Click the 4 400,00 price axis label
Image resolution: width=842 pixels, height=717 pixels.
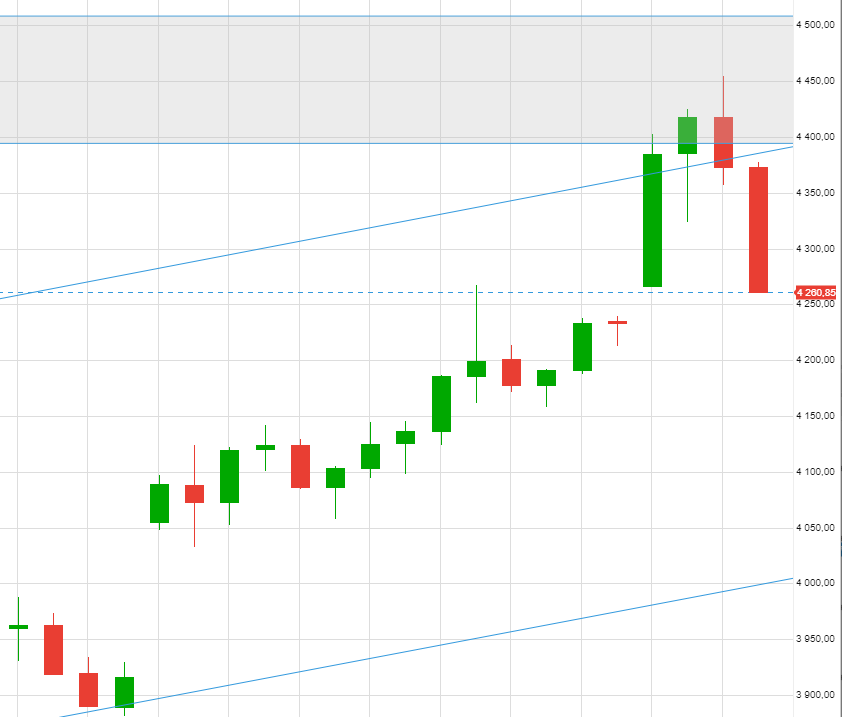click(x=818, y=137)
